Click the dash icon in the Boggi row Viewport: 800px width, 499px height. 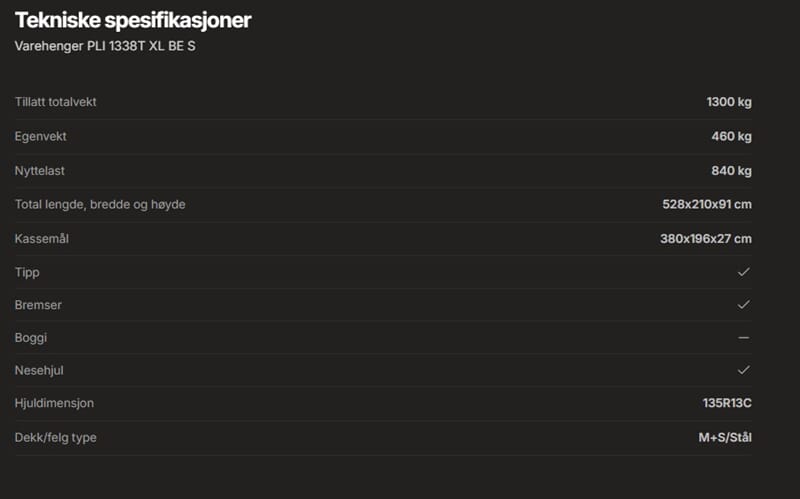click(743, 338)
